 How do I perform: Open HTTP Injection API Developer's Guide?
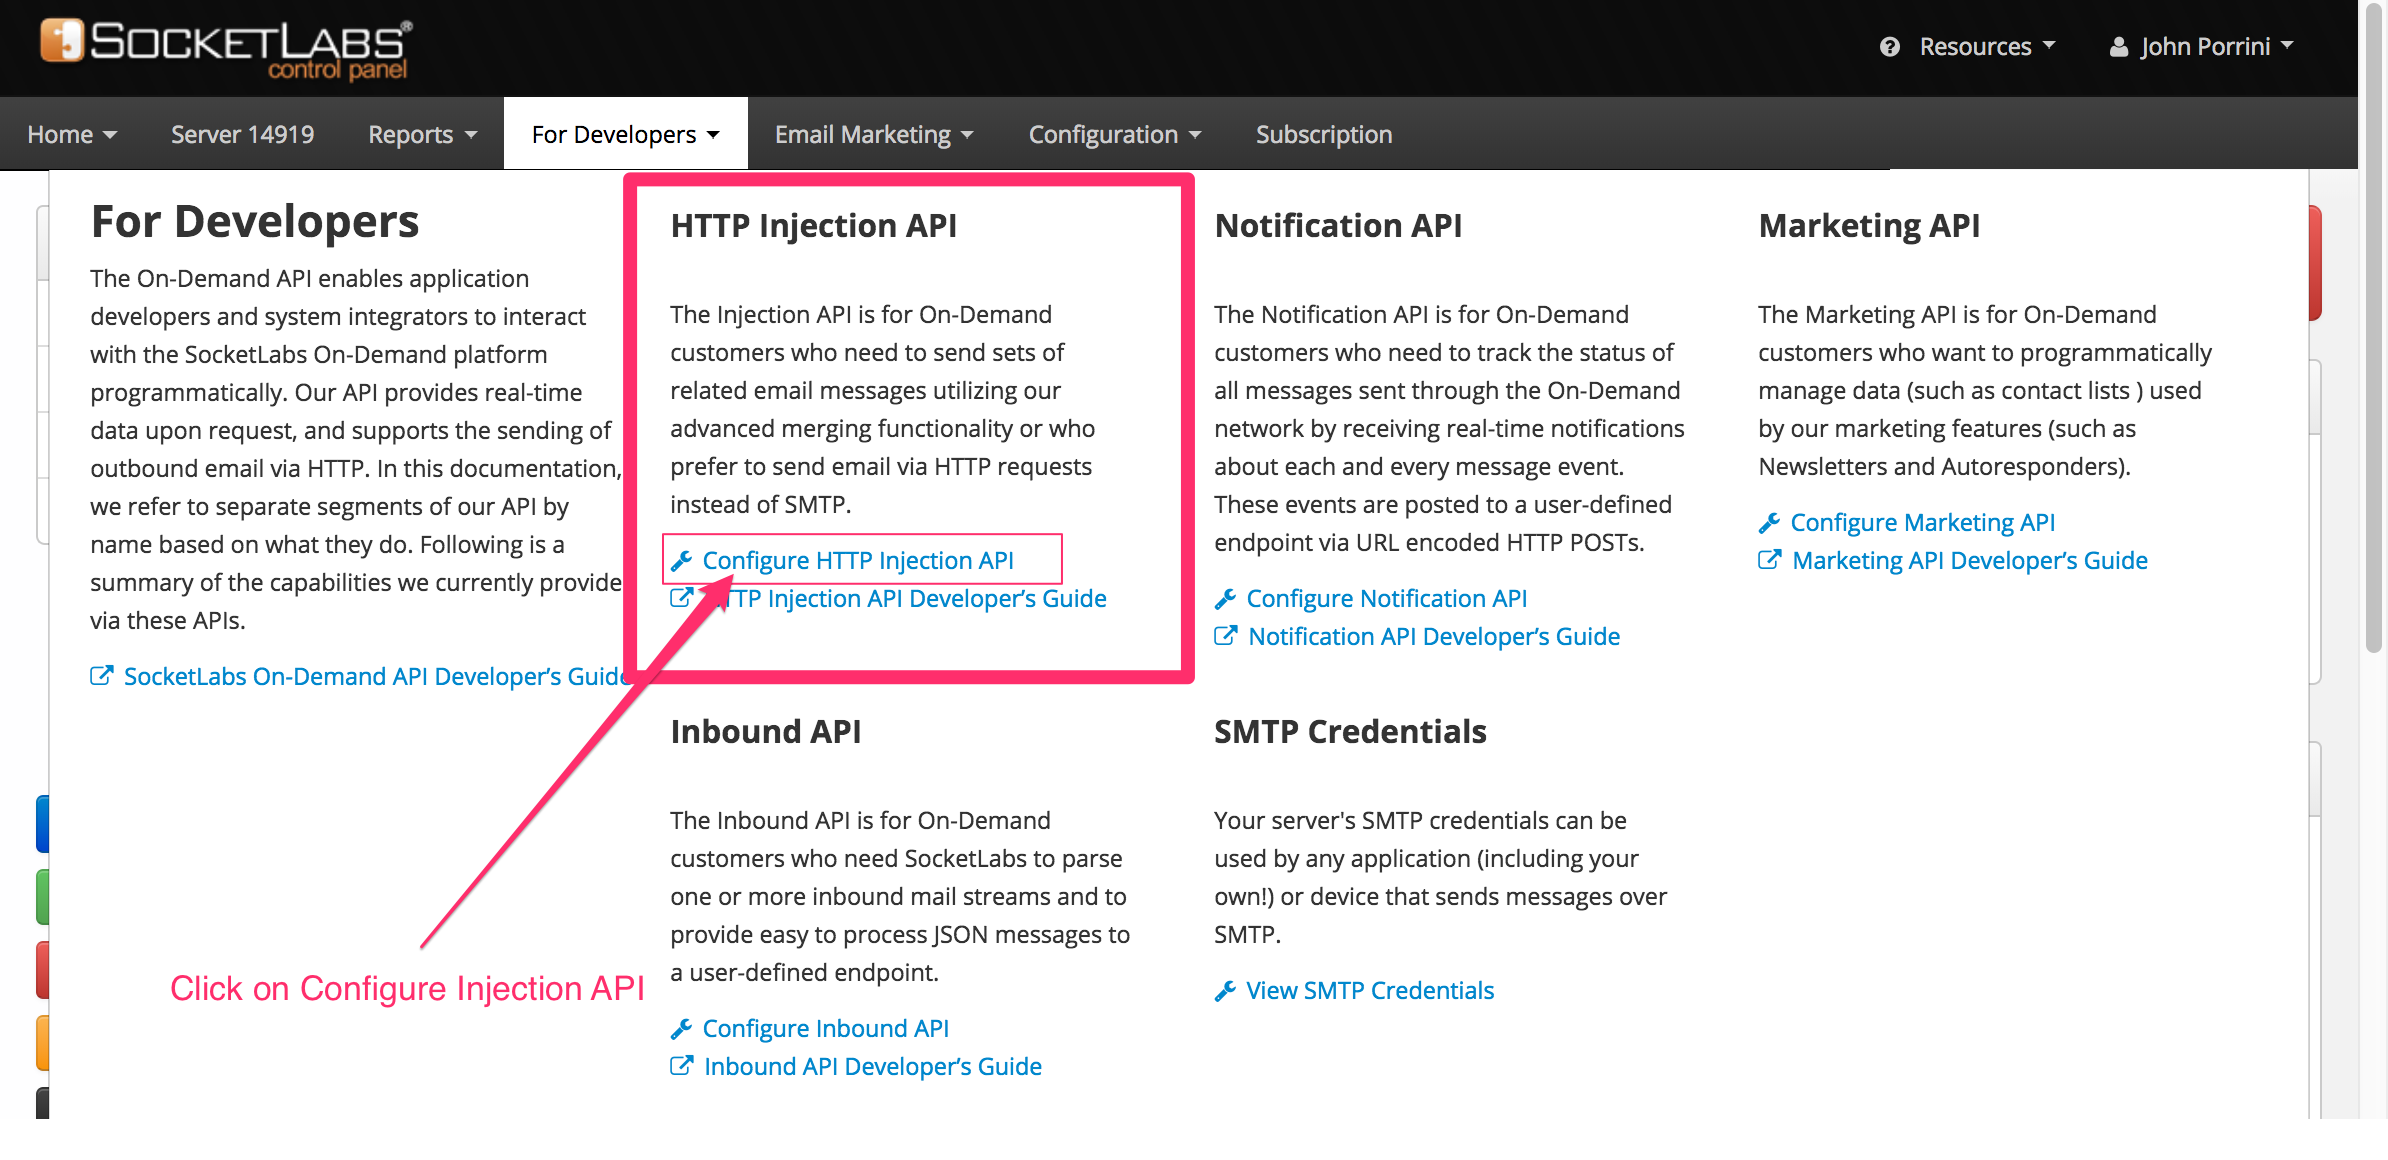pos(905,599)
